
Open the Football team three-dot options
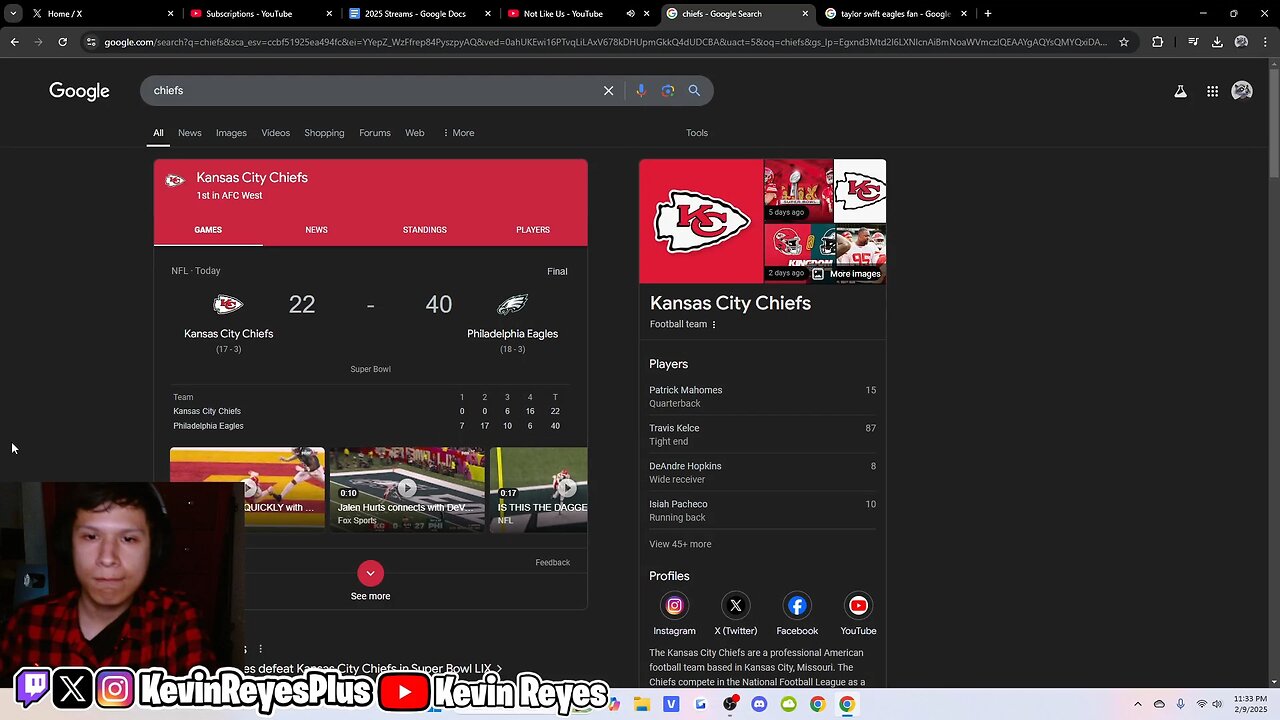713,324
